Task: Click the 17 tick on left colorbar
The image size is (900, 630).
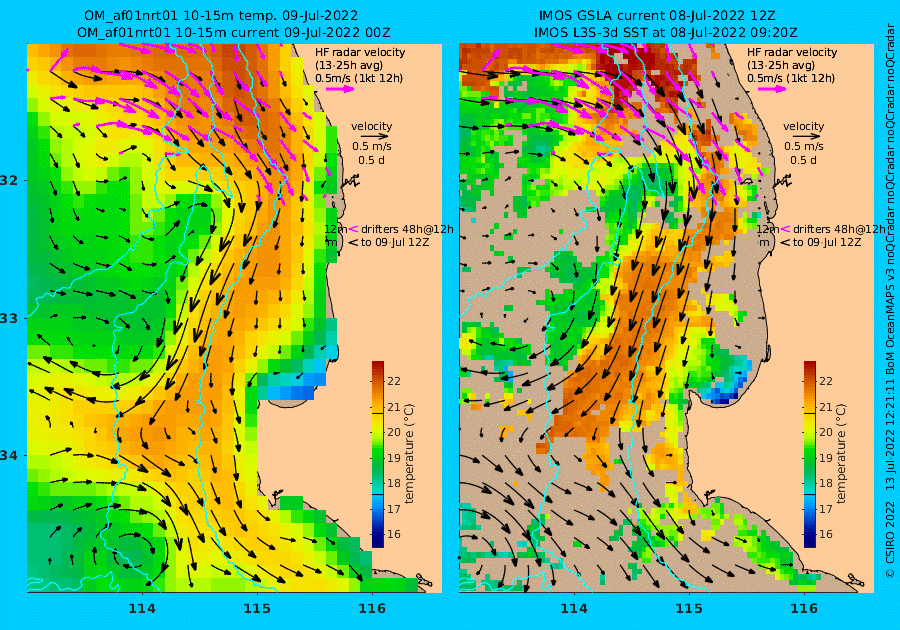Action: [394, 509]
